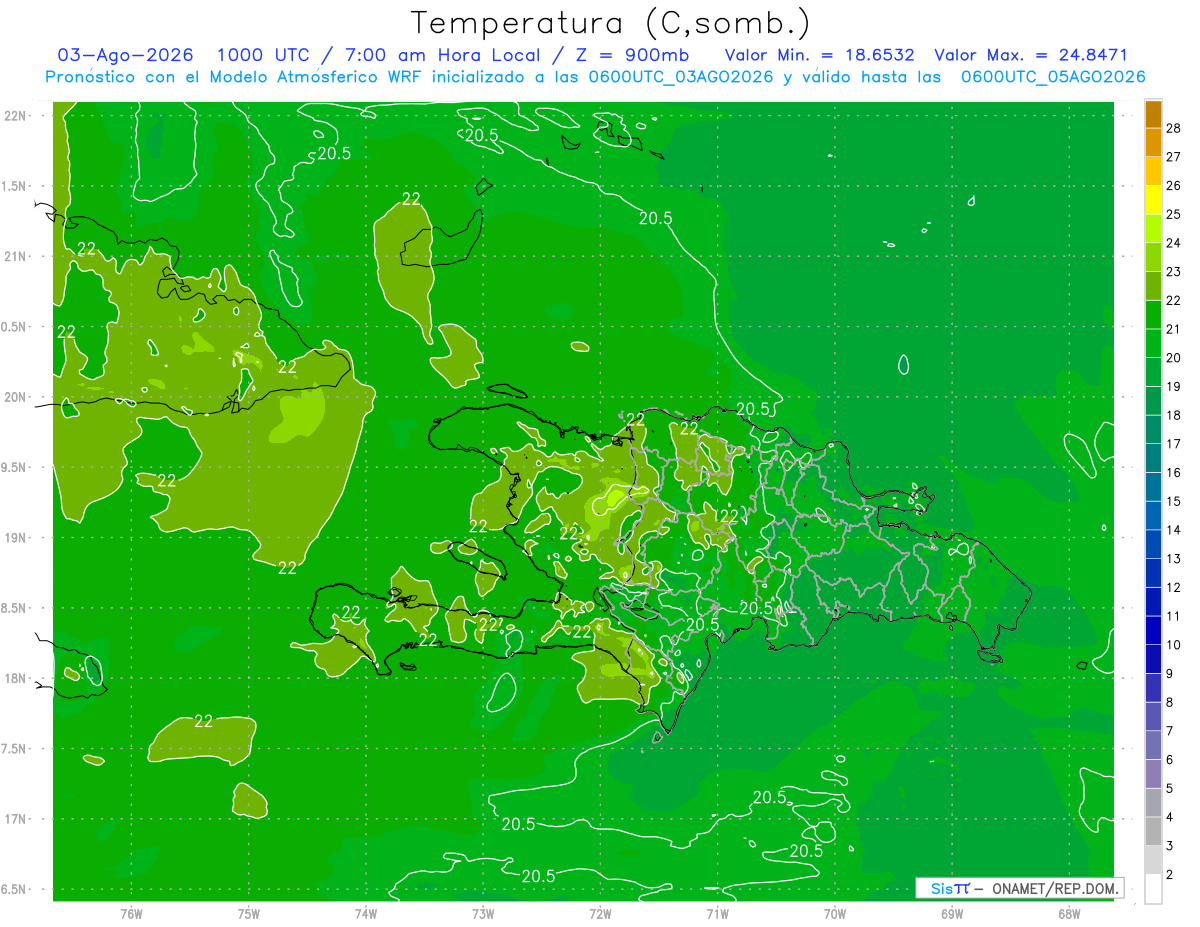Click 'Pronóstico con el Modelo Atmosférico WRF'
The height and width of the screenshot is (927, 1200).
click(235, 77)
